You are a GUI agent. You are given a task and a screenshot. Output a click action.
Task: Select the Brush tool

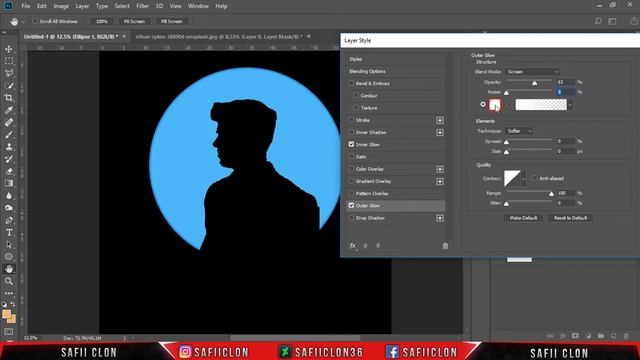point(9,135)
